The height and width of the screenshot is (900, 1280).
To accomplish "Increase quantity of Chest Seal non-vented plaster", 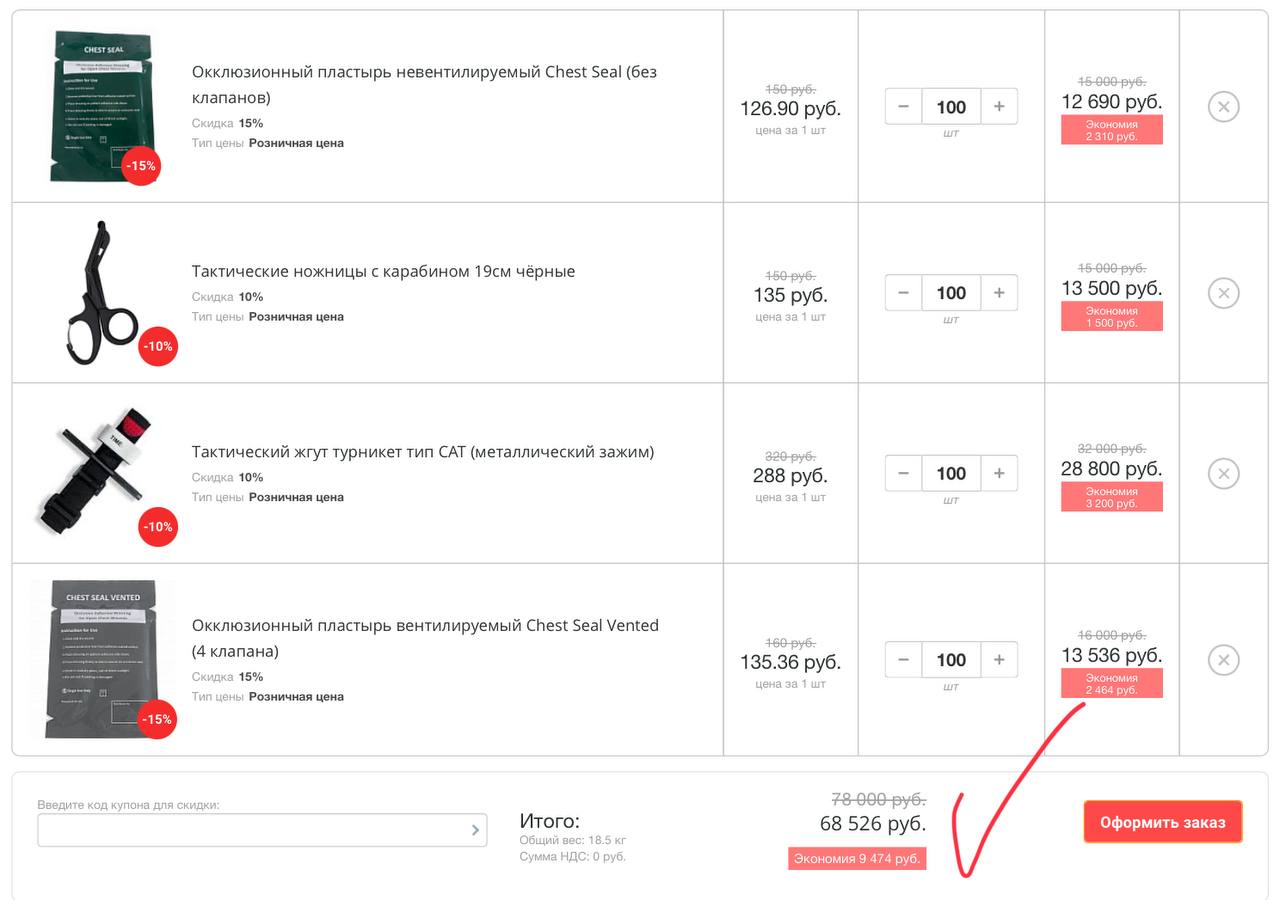I will [999, 107].
